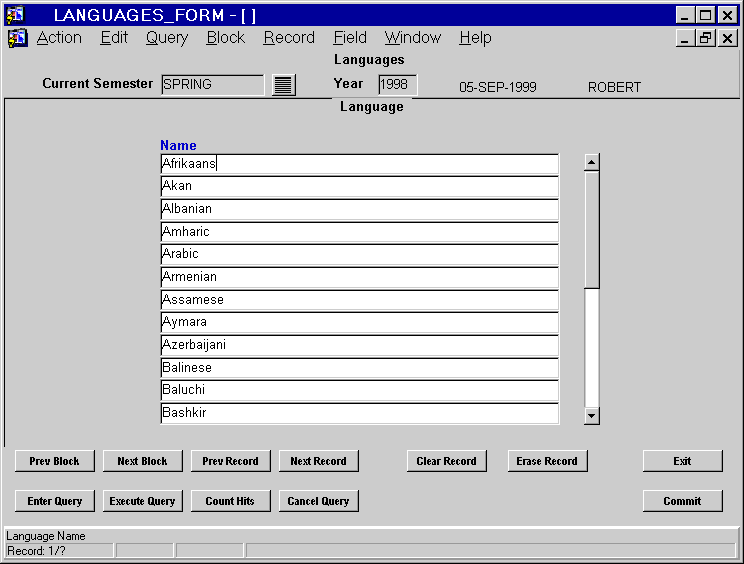Viewport: 744px width, 564px height.
Task: Select the Armenian name field
Action: coord(360,277)
